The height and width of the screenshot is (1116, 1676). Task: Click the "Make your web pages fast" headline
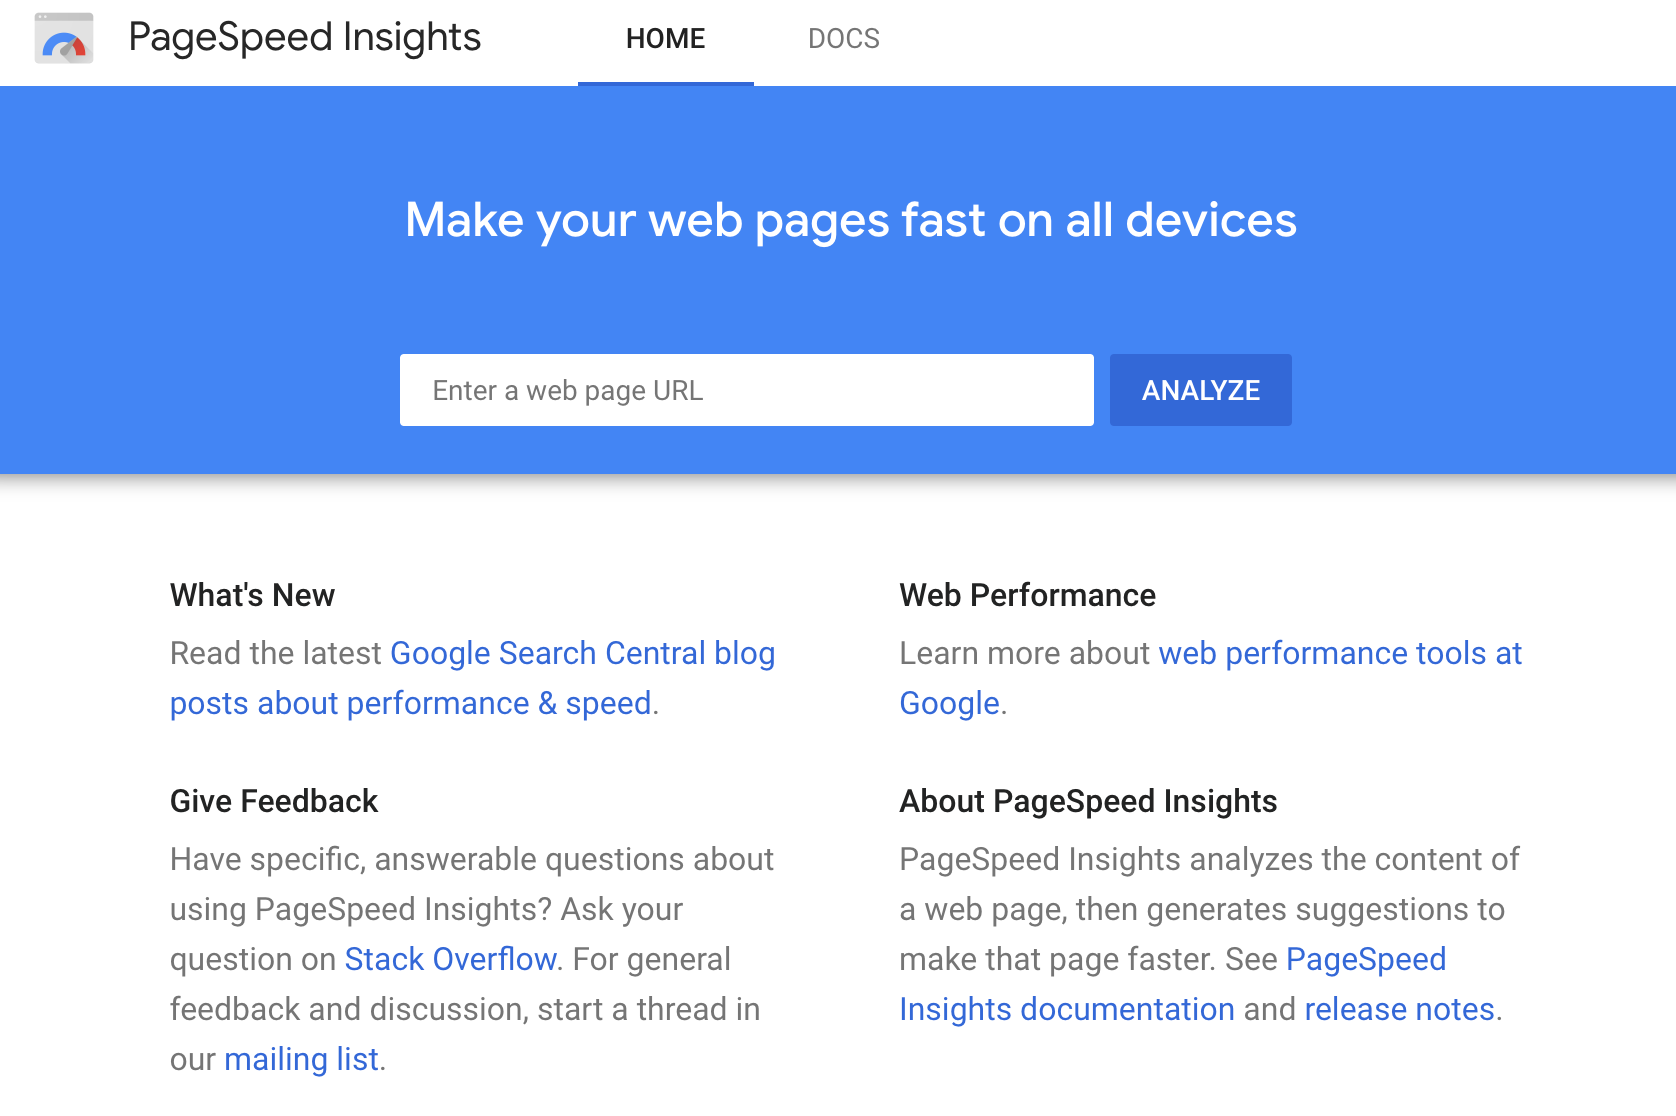coord(850,220)
